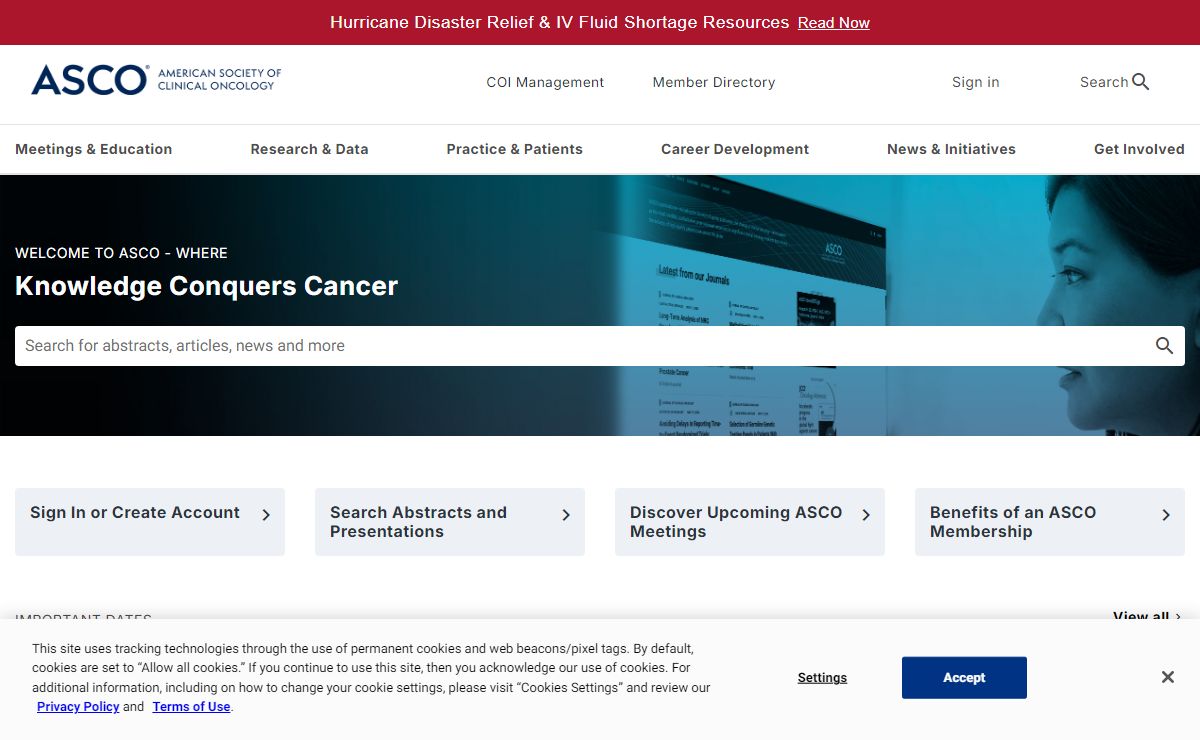
Task: Click View all next to Important Dates
Action: coord(1147,616)
